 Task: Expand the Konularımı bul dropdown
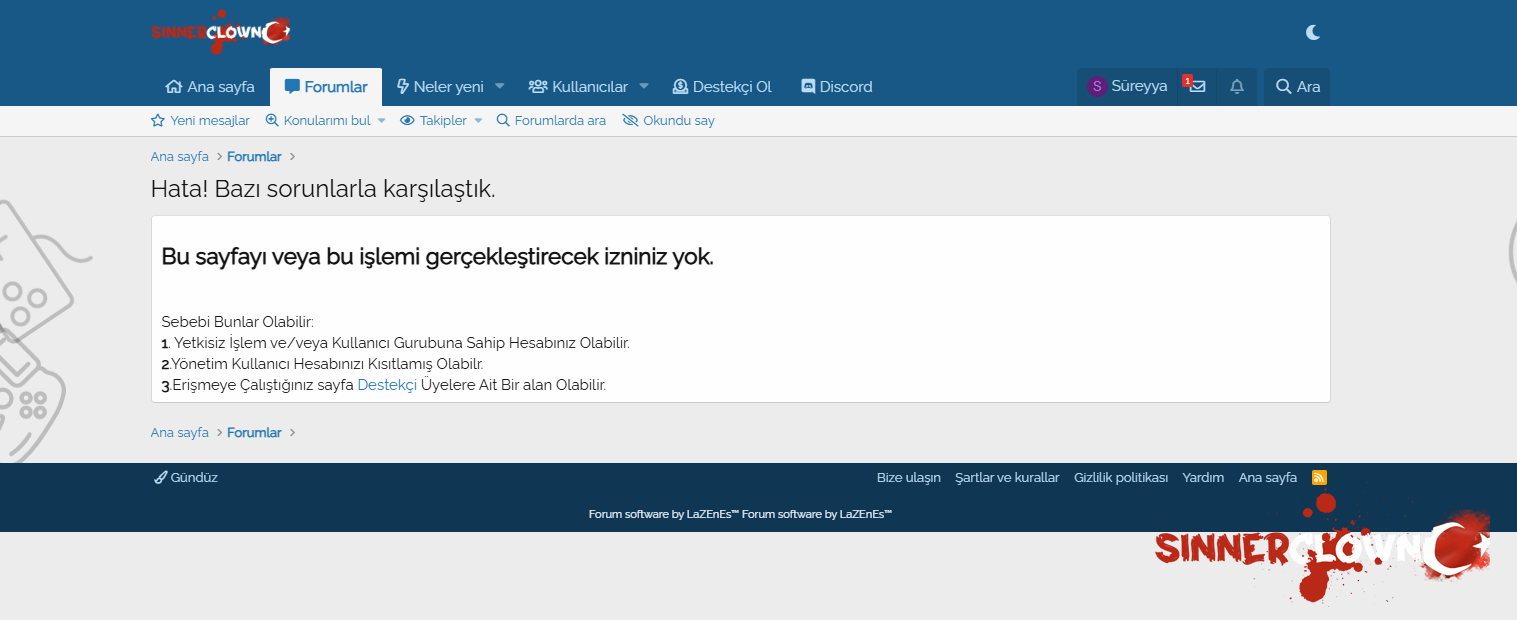pos(381,121)
